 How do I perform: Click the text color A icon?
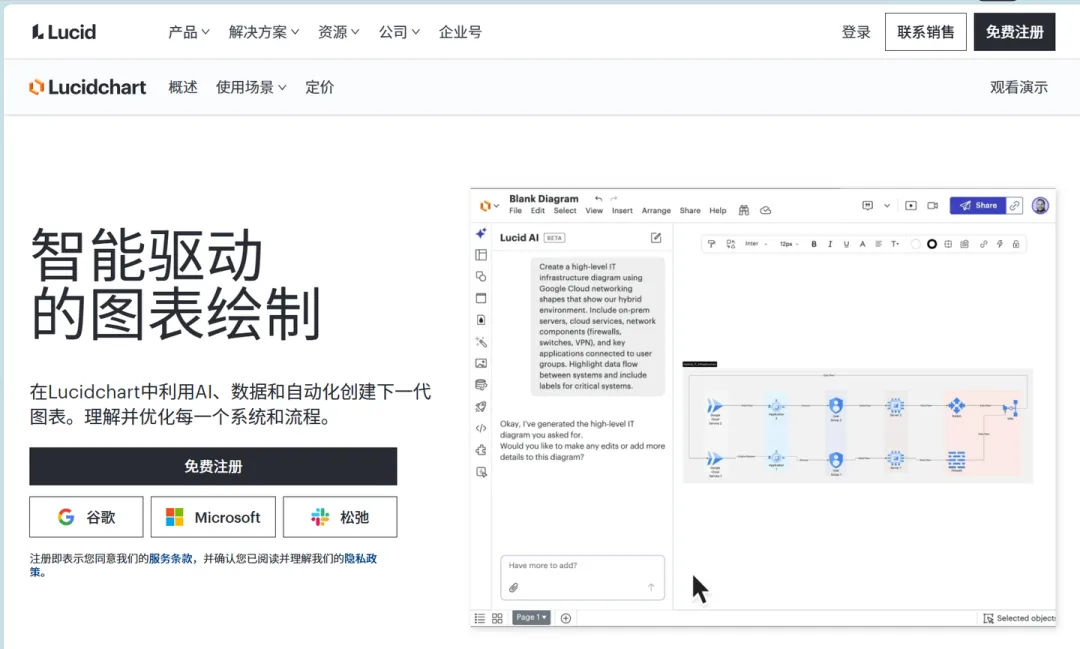[x=862, y=244]
